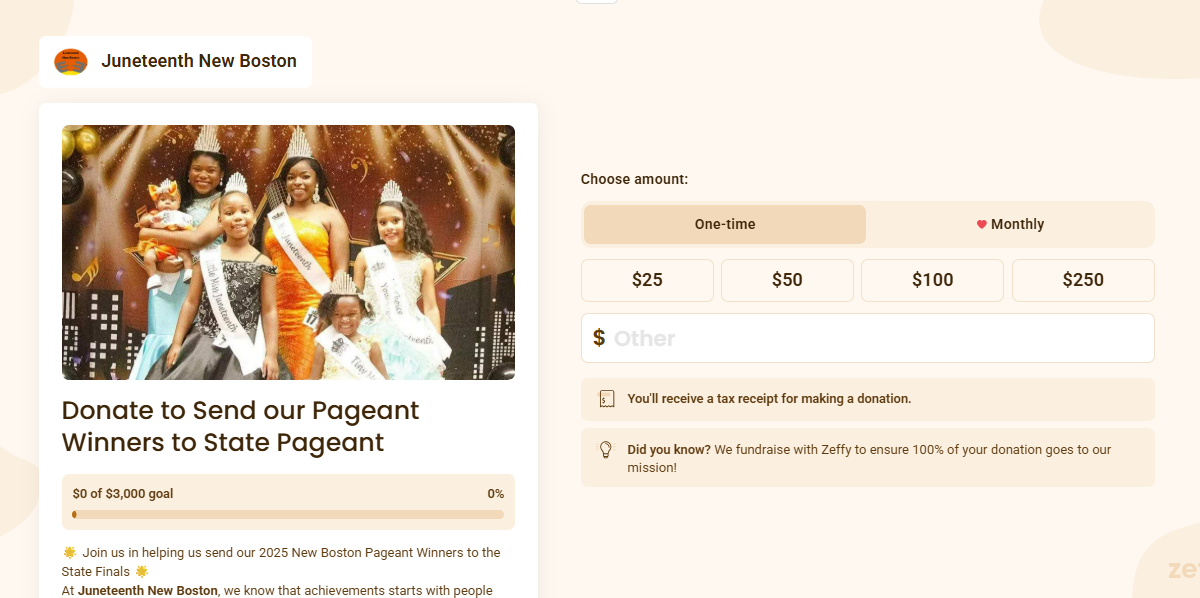The width and height of the screenshot is (1200, 598).
Task: Click the tax receipt icon
Action: (606, 399)
